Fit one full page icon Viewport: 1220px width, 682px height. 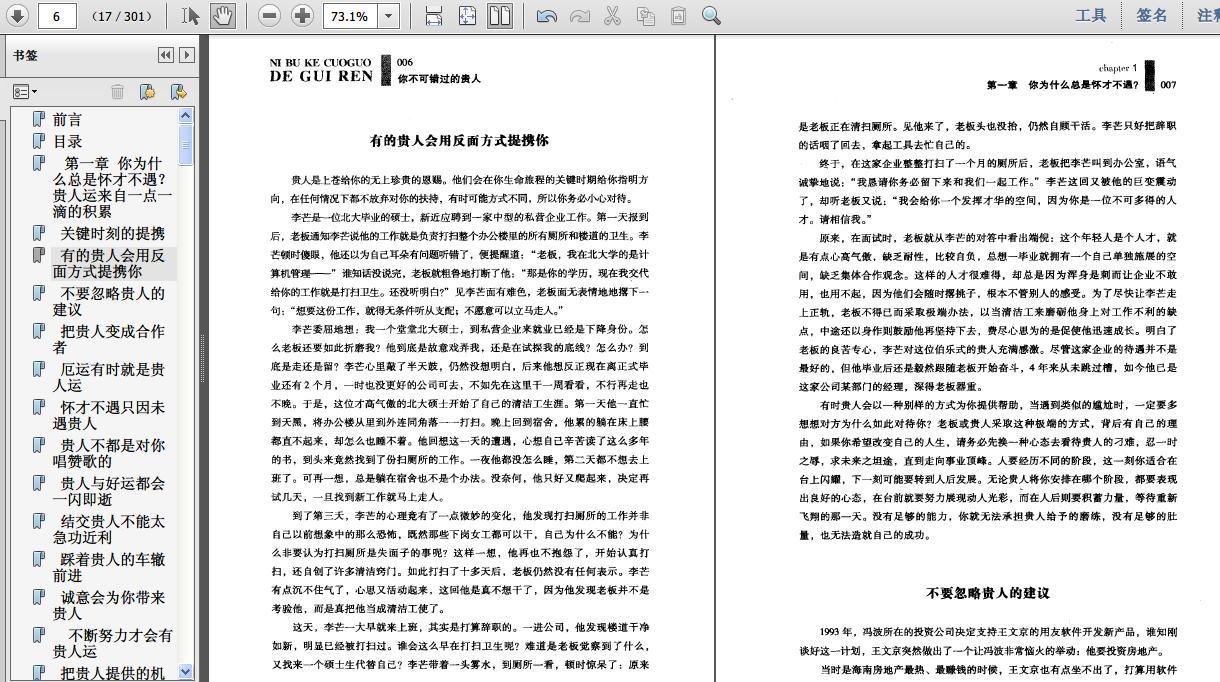(x=467, y=15)
